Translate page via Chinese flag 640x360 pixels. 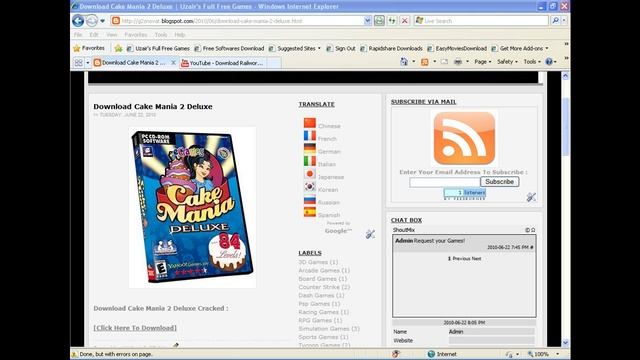(x=310, y=123)
